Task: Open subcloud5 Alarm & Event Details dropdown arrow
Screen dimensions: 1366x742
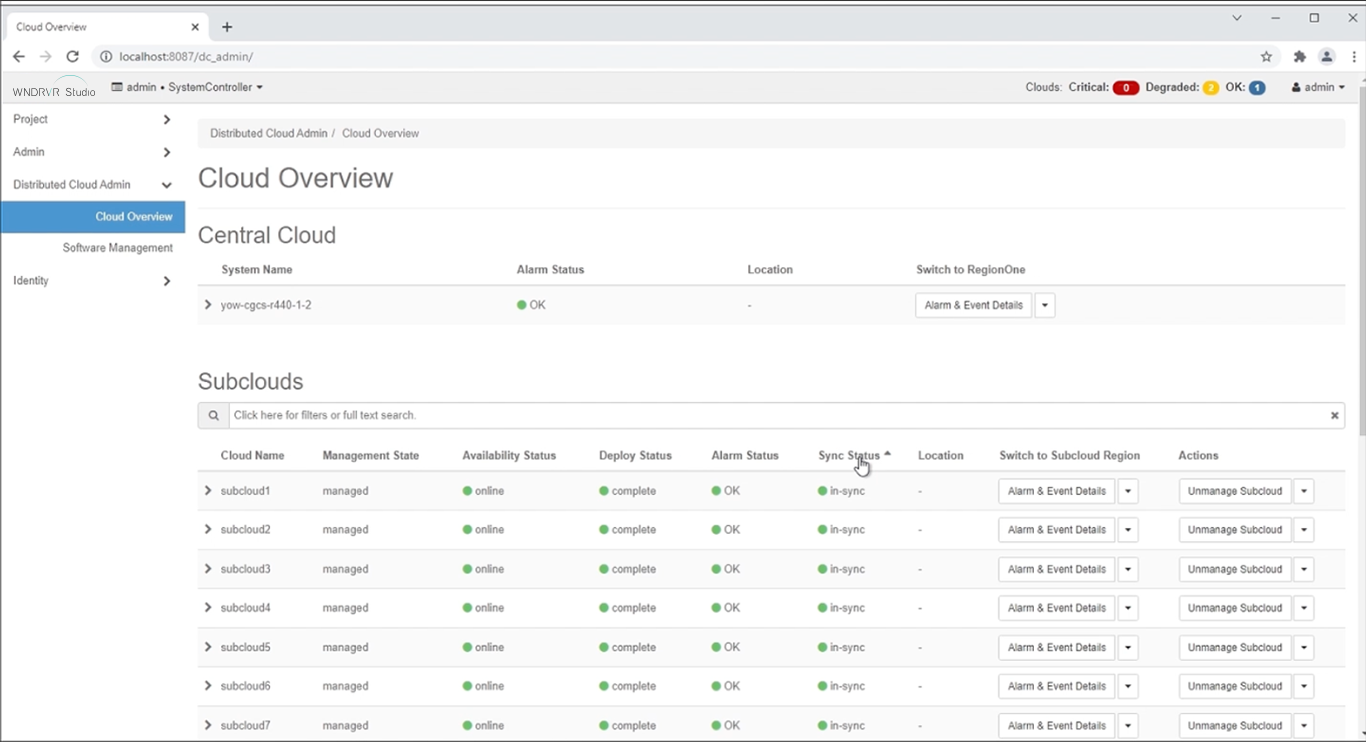Action: coord(1128,647)
